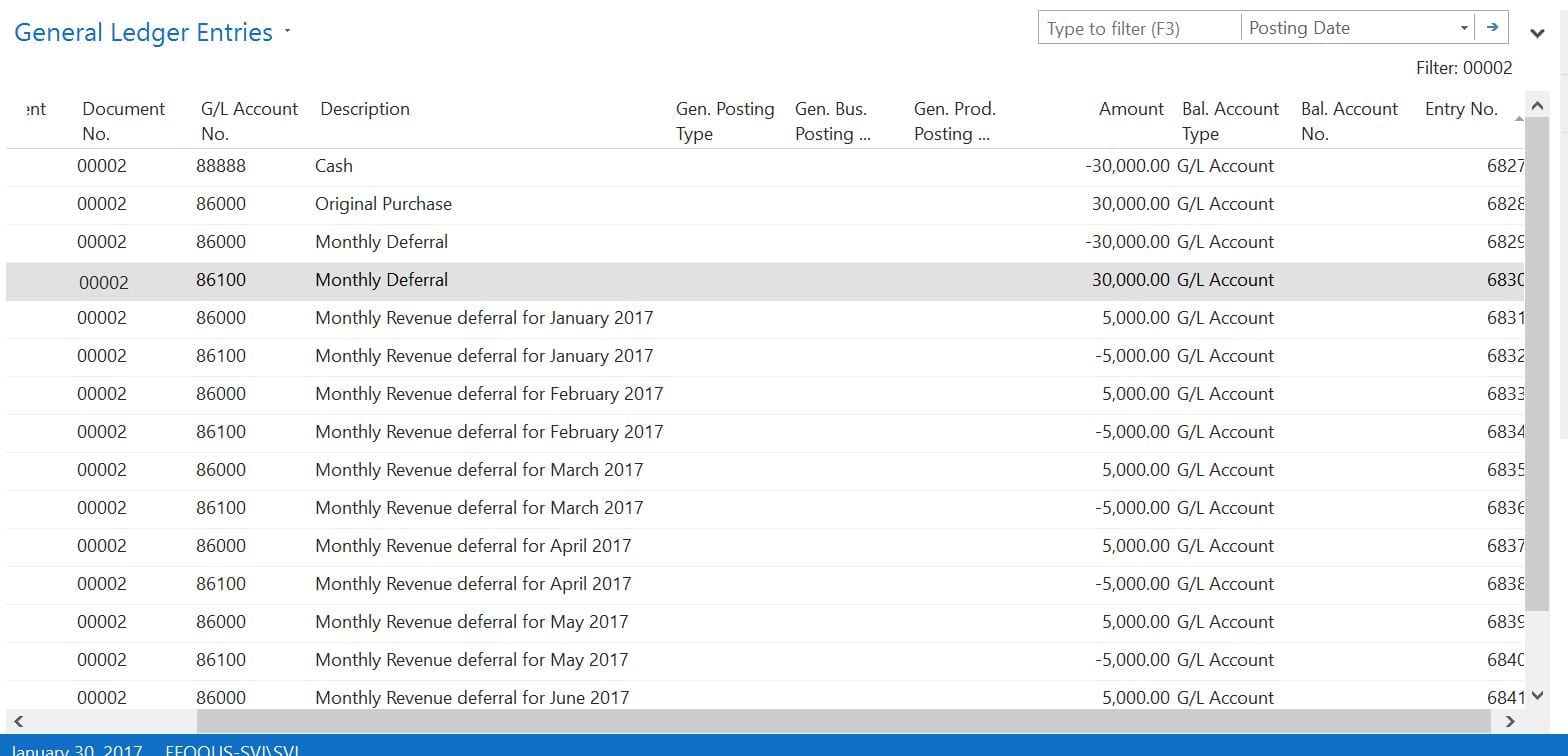Select Monthly Deferral row with account 86000

click(x=764, y=242)
